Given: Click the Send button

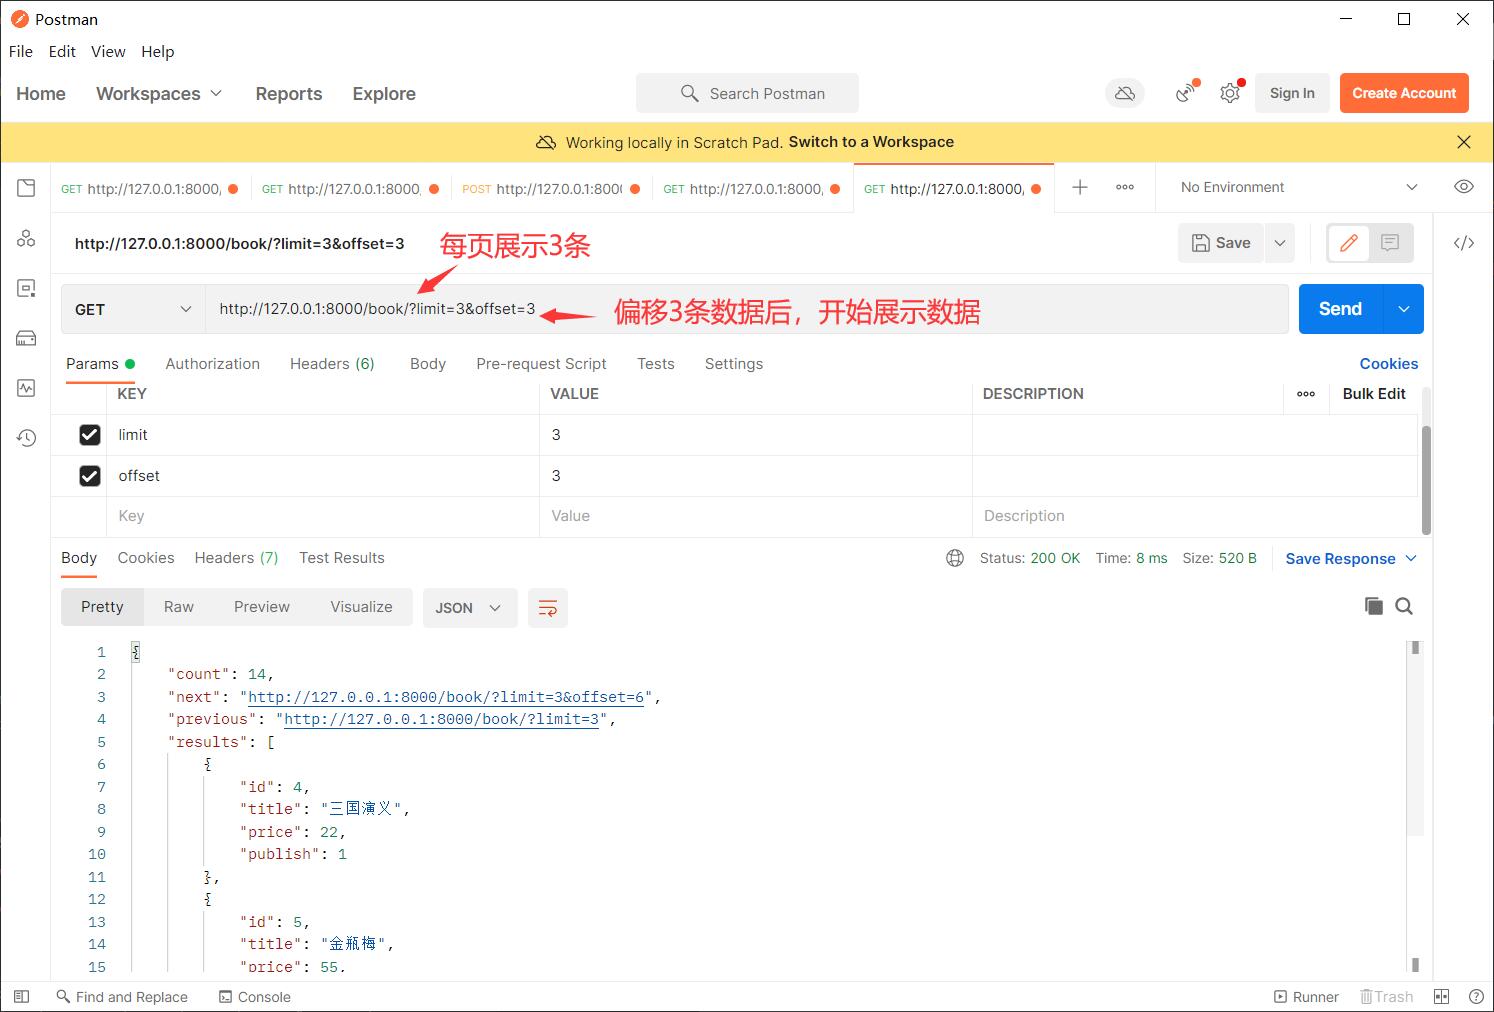Looking at the screenshot, I should pos(1340,309).
